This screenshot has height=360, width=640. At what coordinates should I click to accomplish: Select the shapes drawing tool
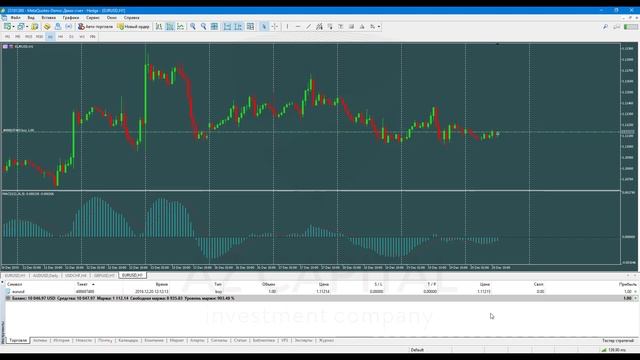[362, 27]
